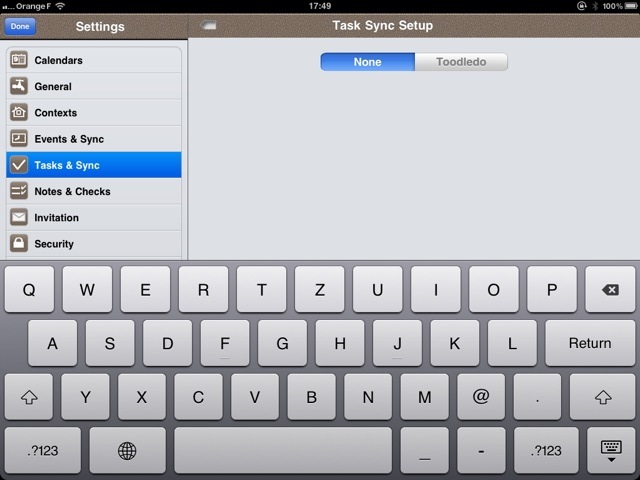Hide the keyboard with dismiss key
The image size is (640, 480).
point(610,451)
